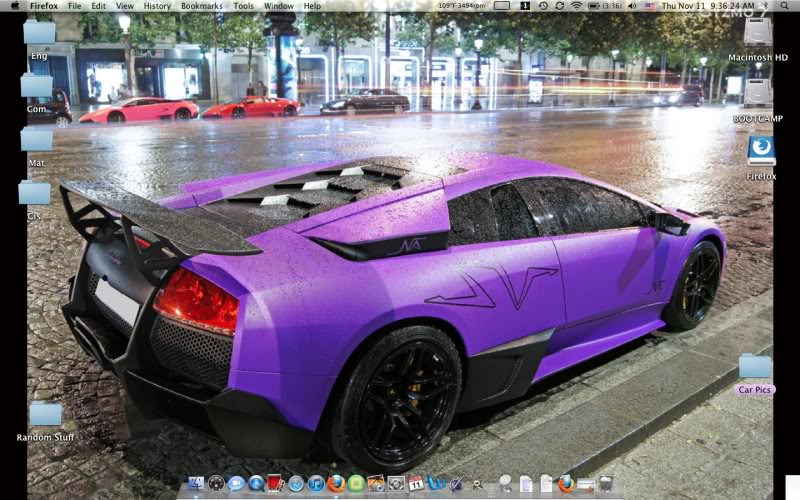Open Photo Booth from the Dock
The image size is (800, 500).
pos(276,484)
